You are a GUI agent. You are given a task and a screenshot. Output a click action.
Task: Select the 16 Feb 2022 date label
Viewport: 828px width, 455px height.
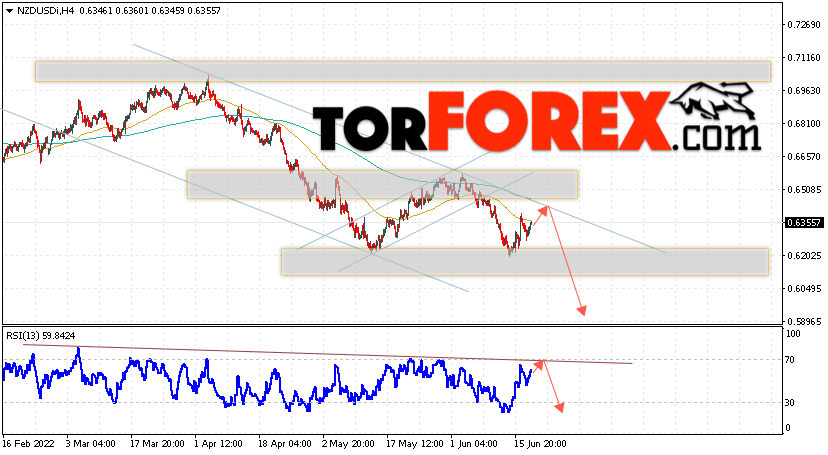click(29, 444)
